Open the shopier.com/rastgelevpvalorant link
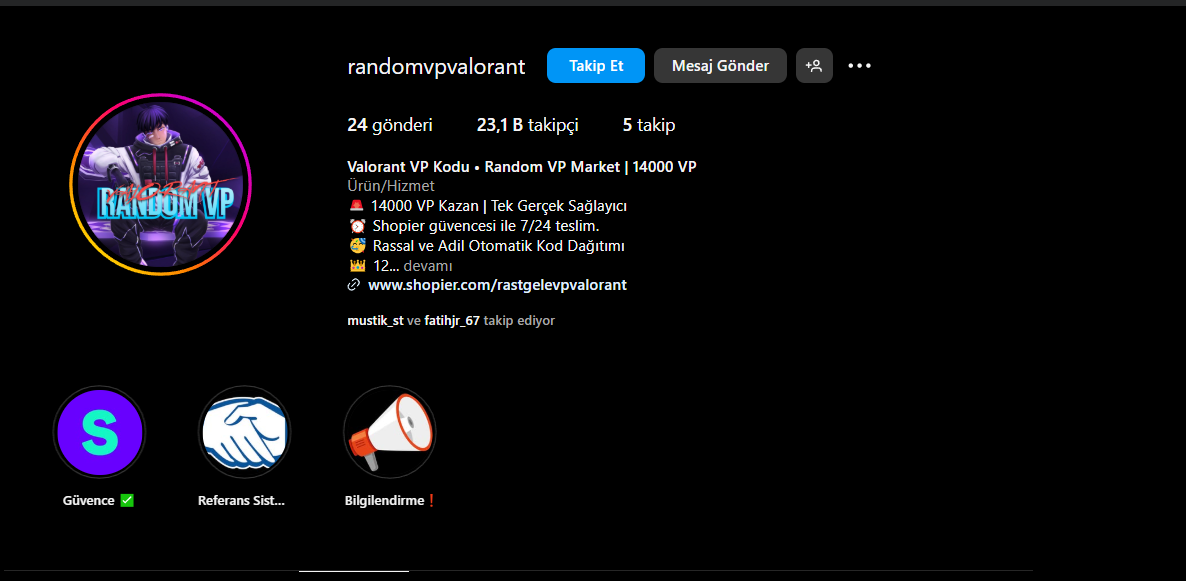The image size is (1186, 581). point(497,285)
